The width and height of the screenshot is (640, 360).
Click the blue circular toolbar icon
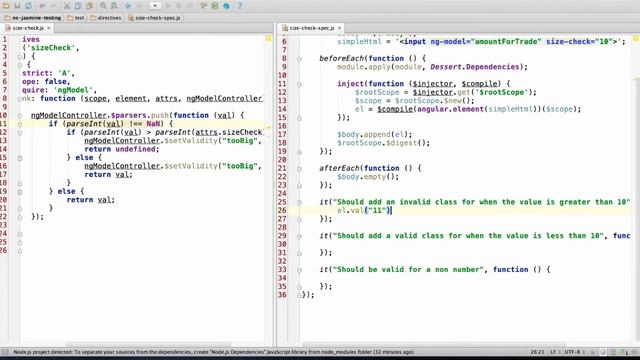tap(226, 6)
